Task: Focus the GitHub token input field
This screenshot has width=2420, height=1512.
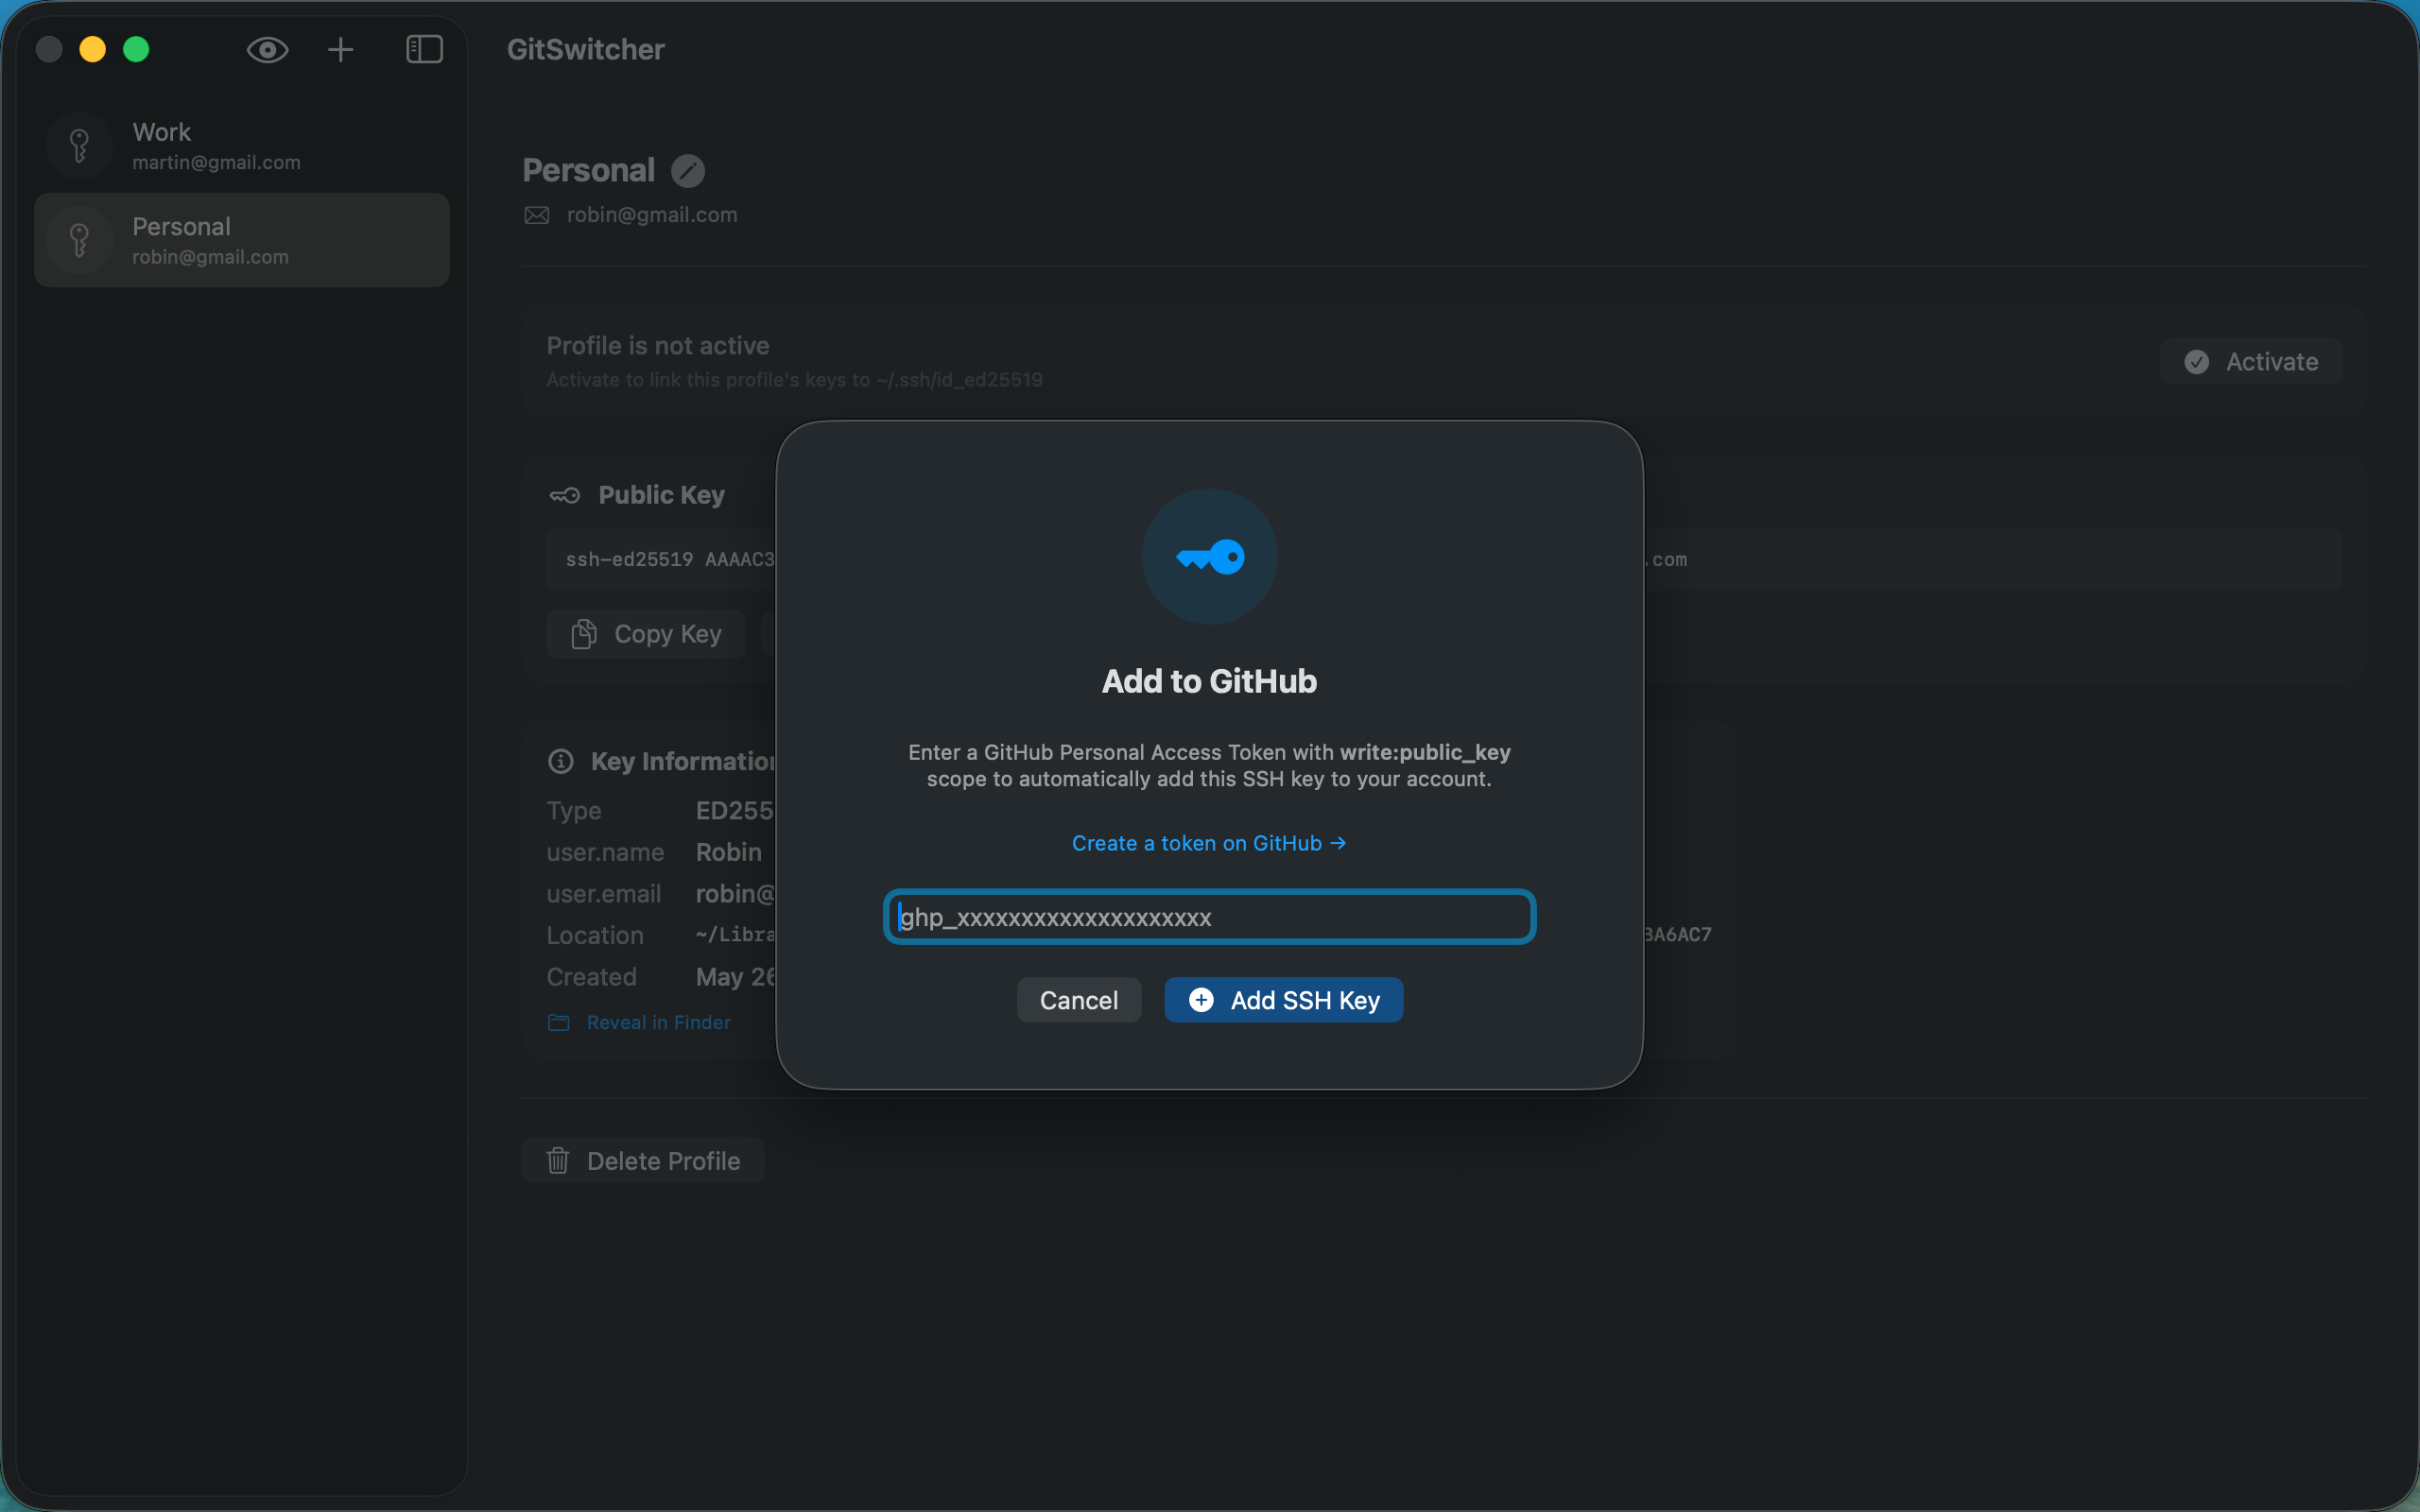Action: click(1210, 917)
